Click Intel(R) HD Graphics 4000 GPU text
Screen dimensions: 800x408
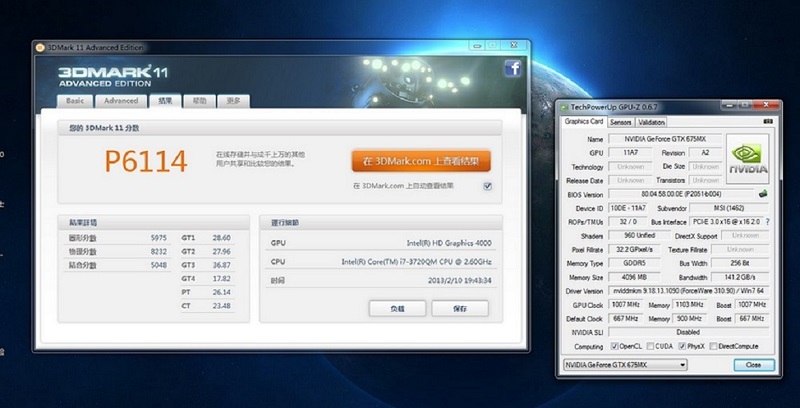pyautogui.click(x=449, y=243)
